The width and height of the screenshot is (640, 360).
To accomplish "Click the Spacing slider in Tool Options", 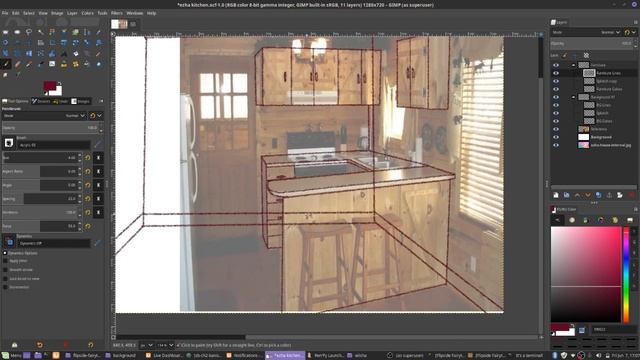I will point(41,199).
